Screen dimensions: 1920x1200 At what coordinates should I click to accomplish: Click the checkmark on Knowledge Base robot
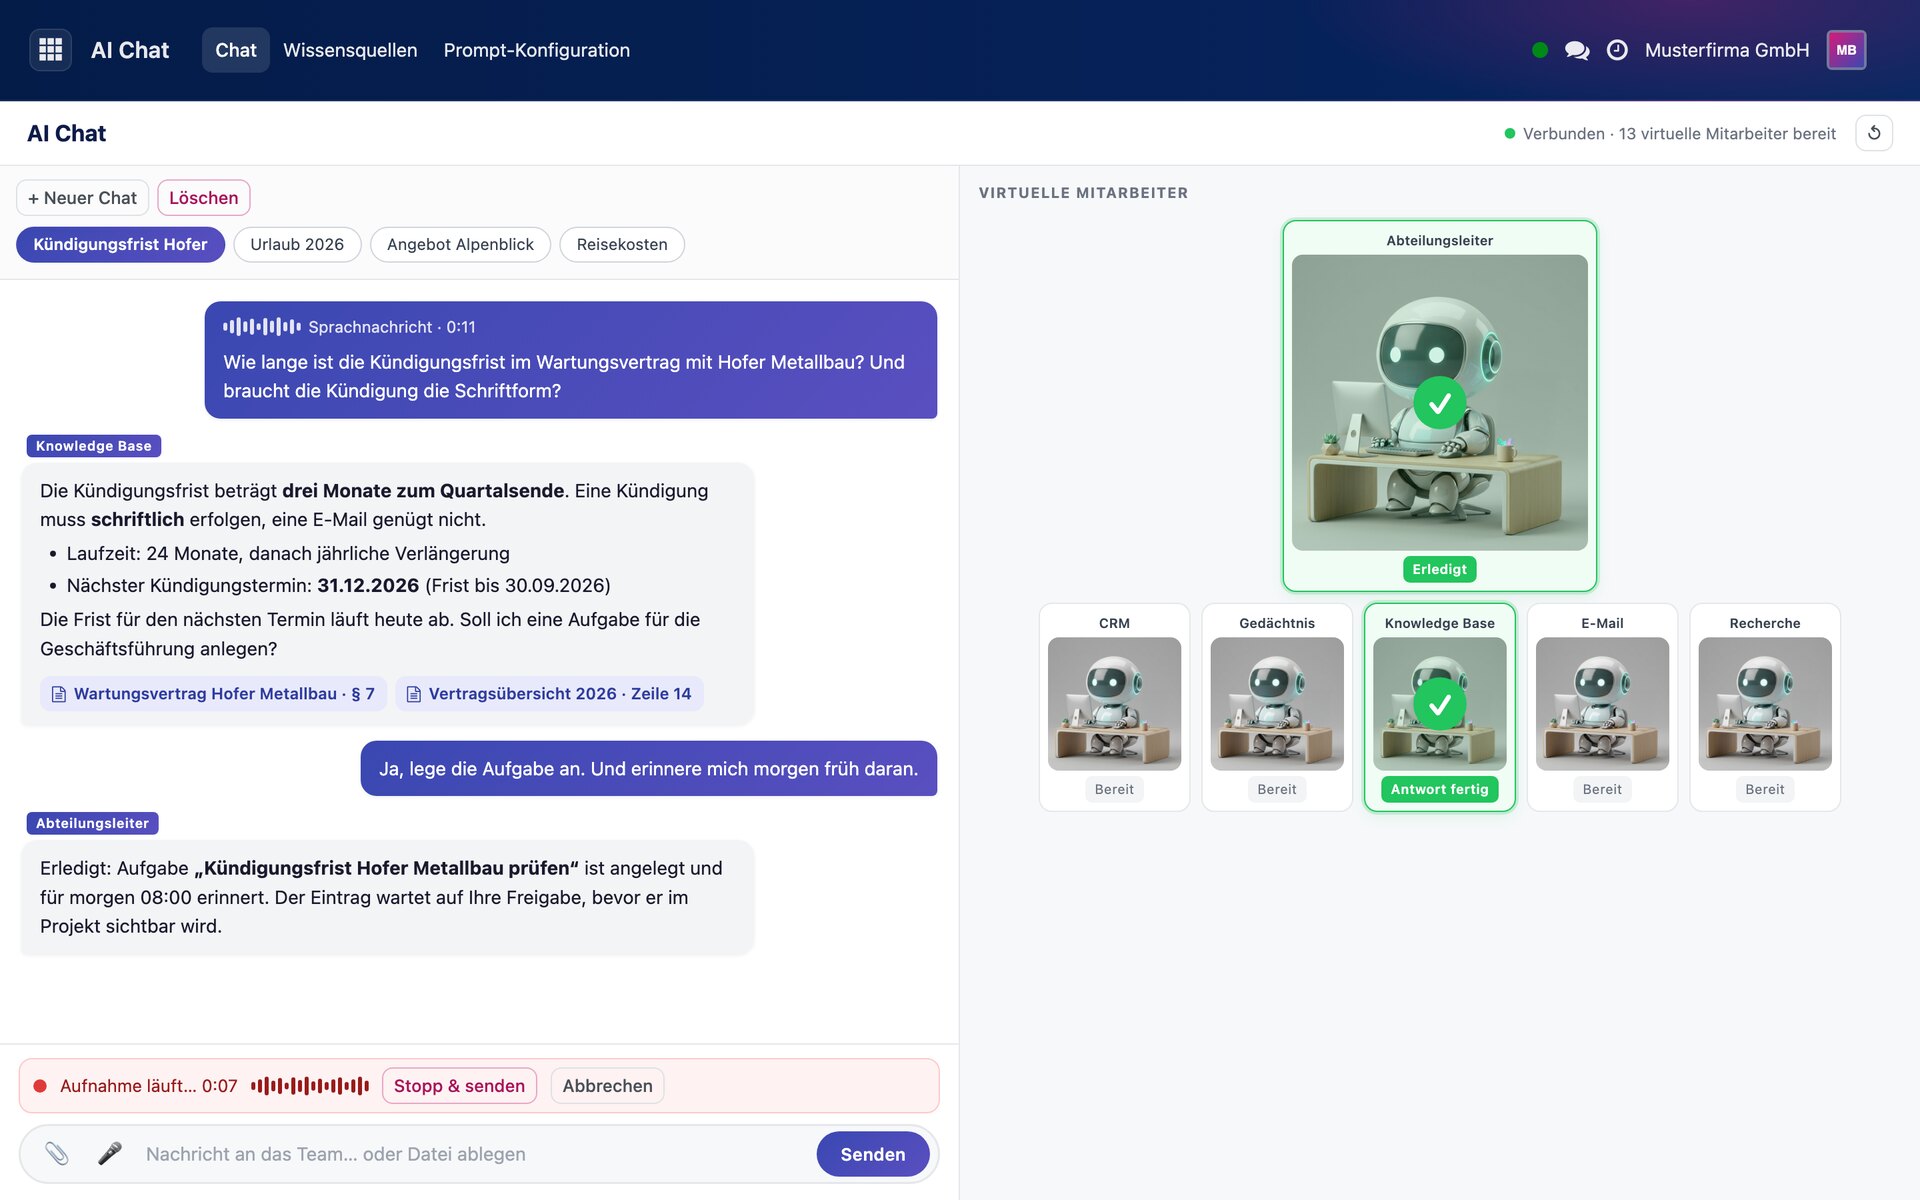pos(1439,705)
